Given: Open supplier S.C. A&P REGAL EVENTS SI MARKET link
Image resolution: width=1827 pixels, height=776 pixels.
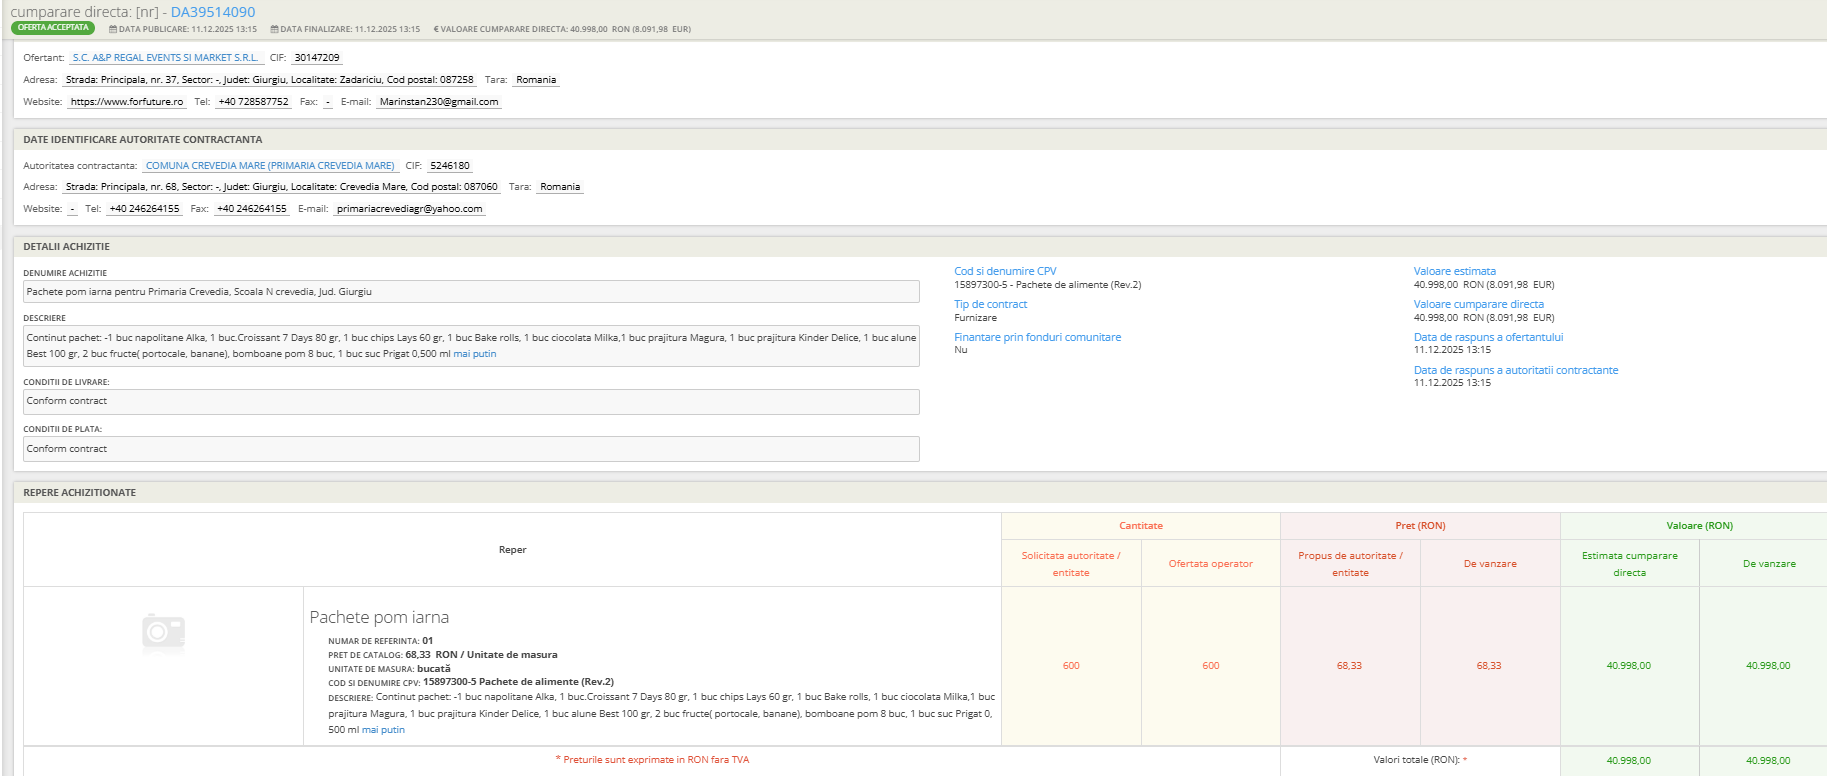Looking at the screenshot, I should click(x=165, y=58).
